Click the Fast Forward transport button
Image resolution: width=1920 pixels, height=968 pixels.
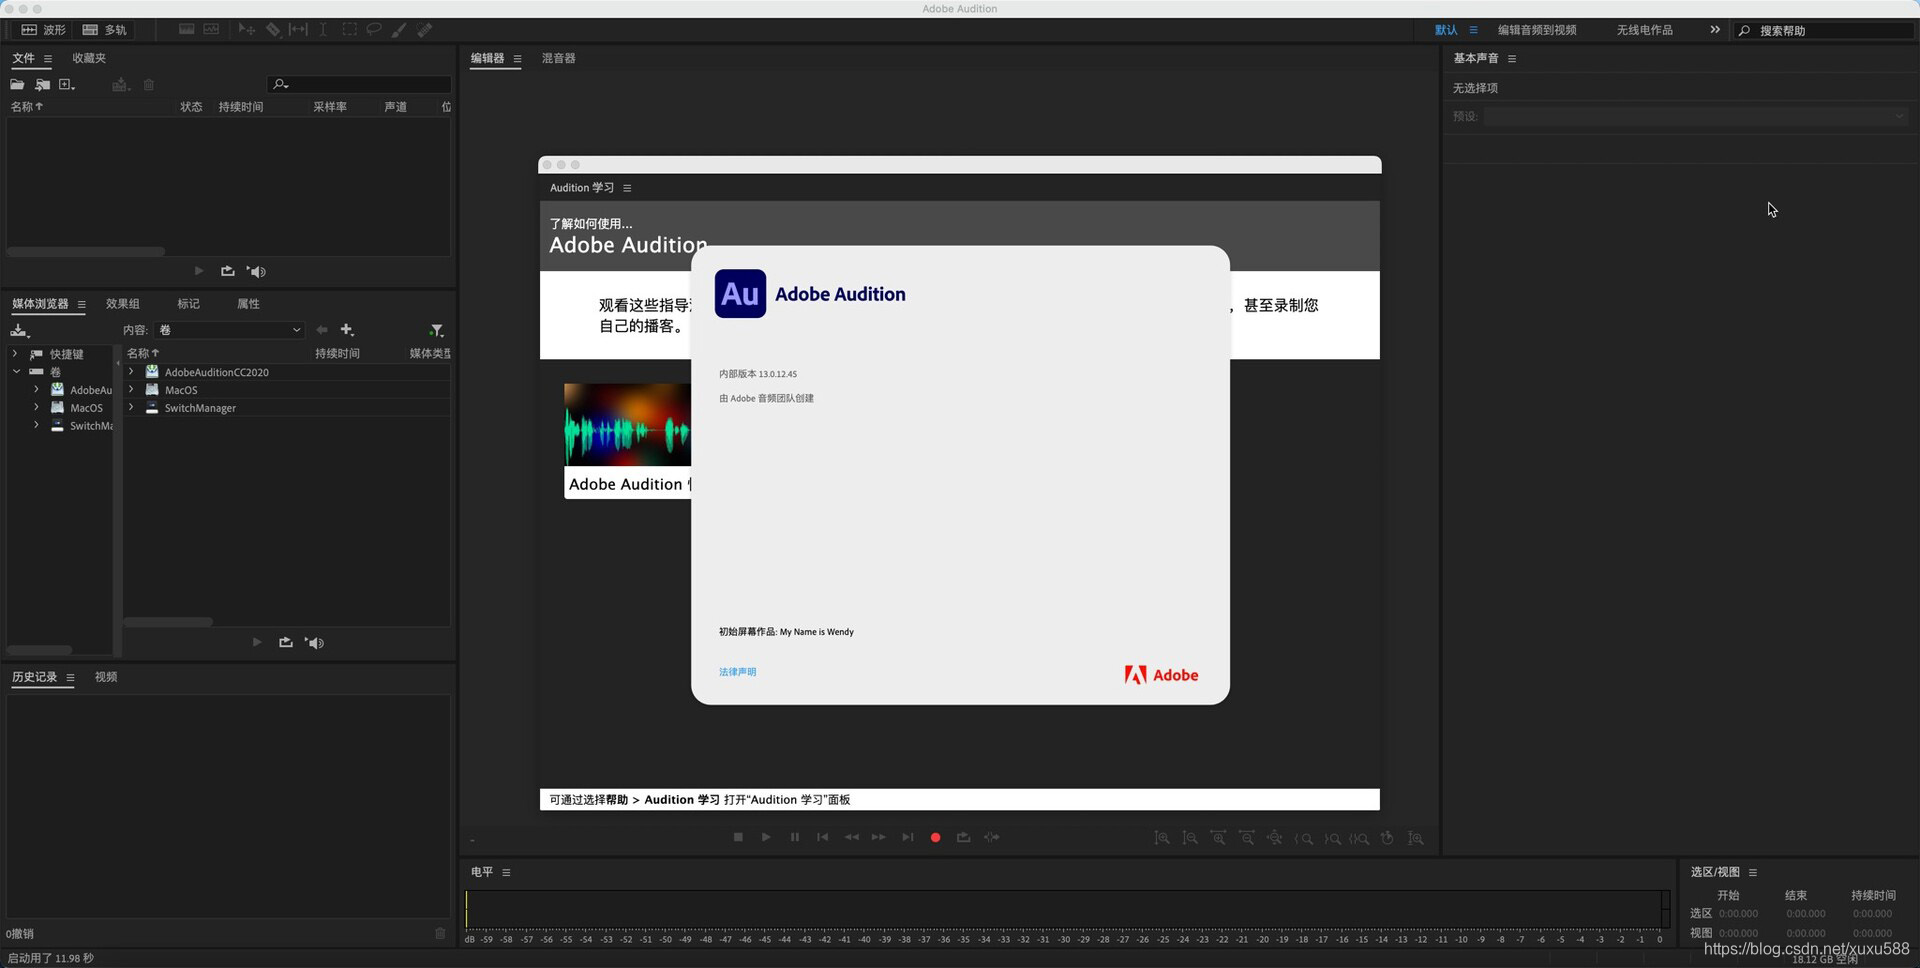878,838
